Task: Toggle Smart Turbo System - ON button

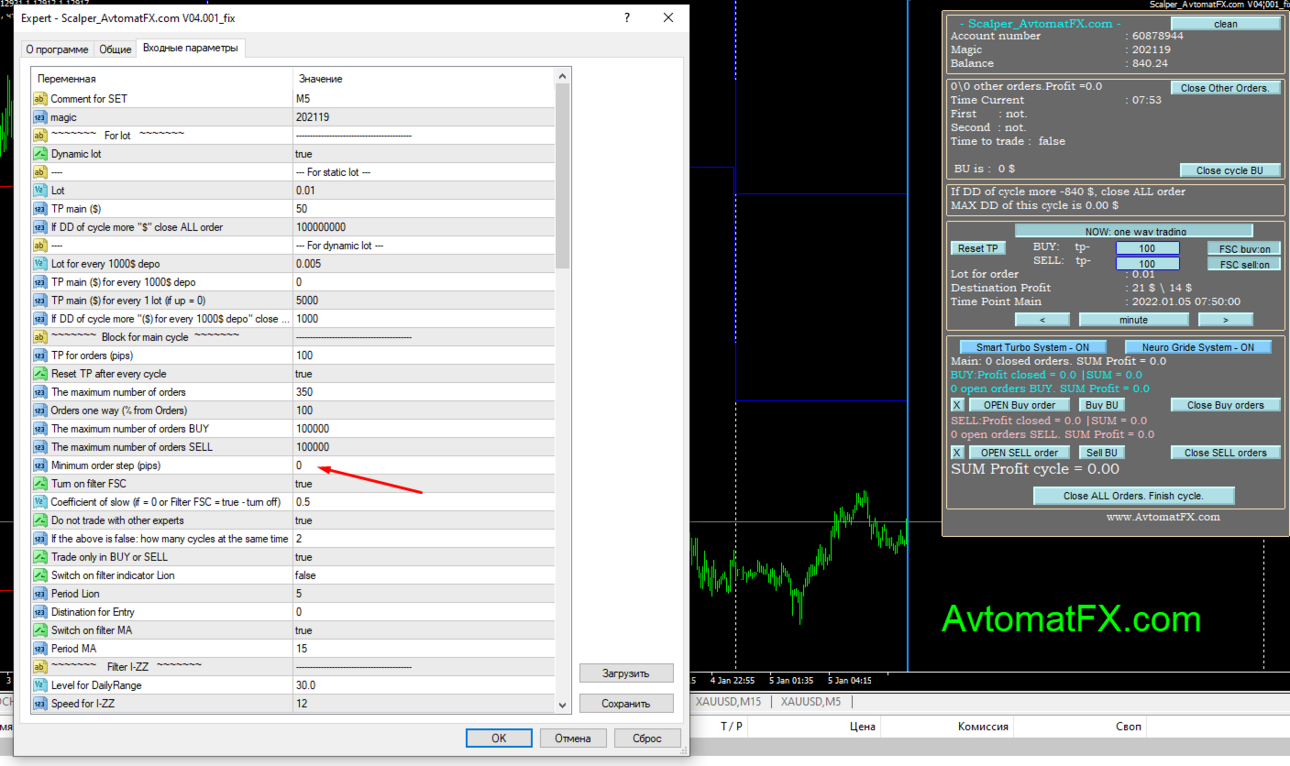Action: [x=1032, y=347]
